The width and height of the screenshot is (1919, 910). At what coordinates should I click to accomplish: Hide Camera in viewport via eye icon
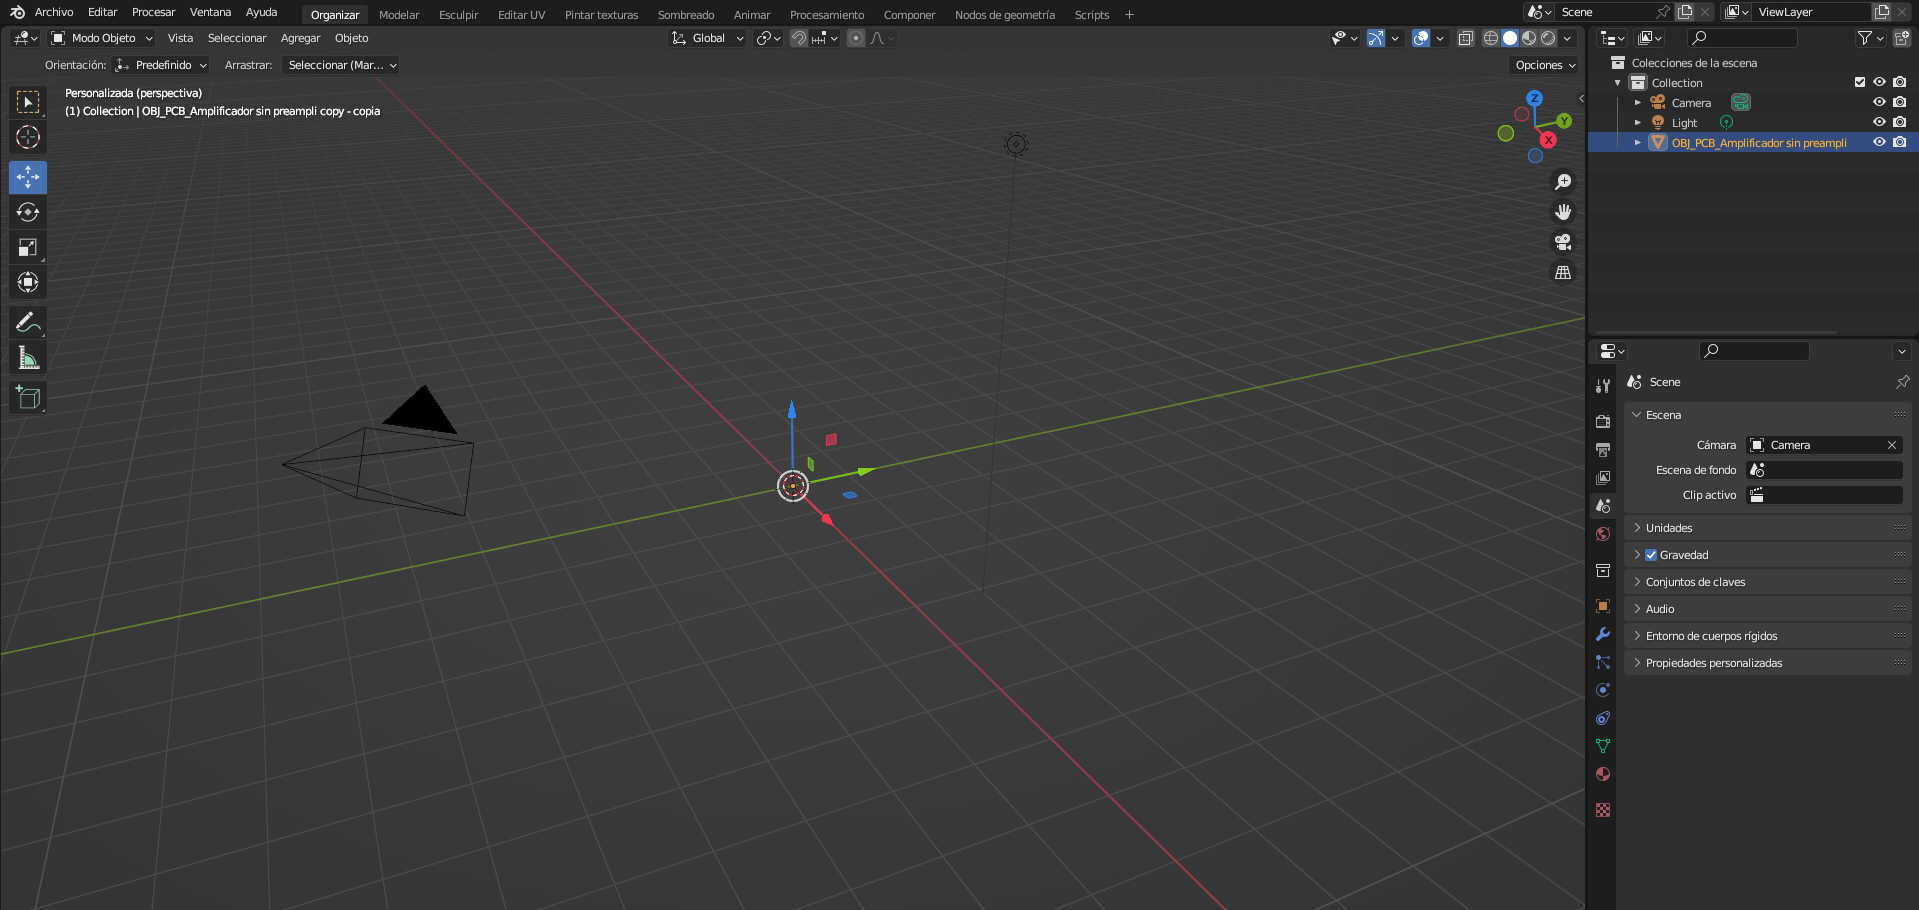(1879, 102)
